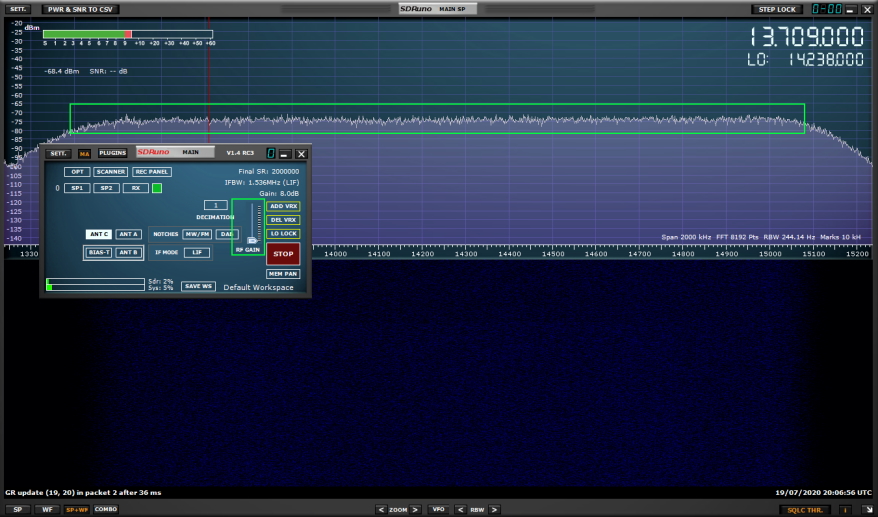Screen dimensions: 878x517
Task: Toggle the BIAS-T power option
Action: 99,253
